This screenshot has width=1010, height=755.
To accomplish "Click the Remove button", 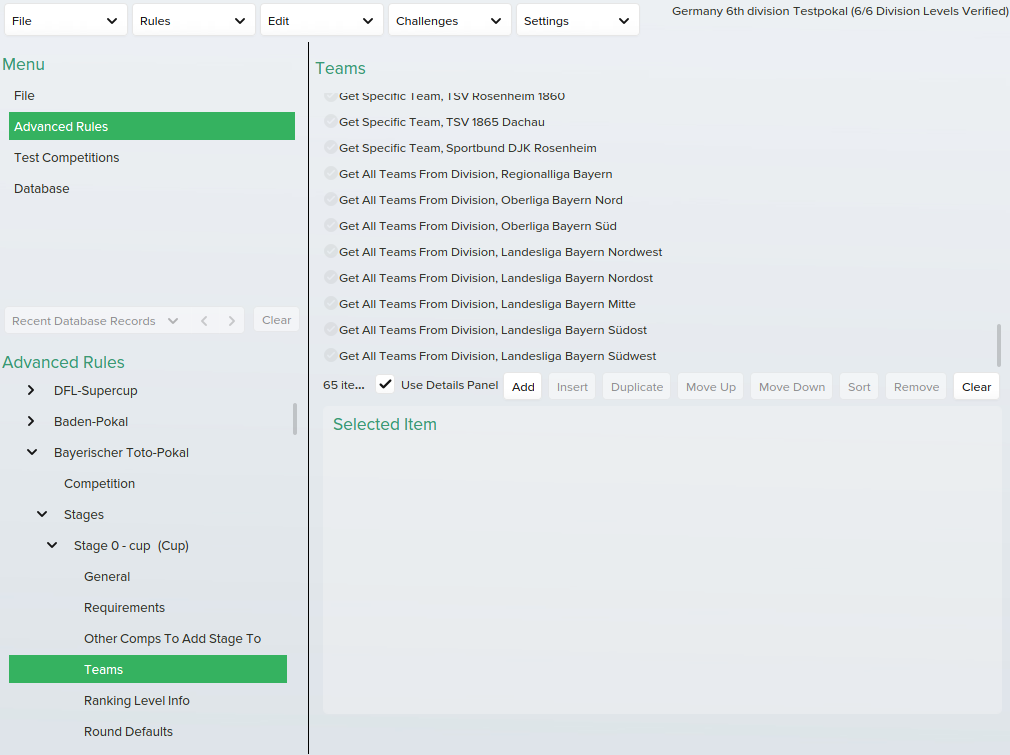I will pyautogui.click(x=916, y=387).
